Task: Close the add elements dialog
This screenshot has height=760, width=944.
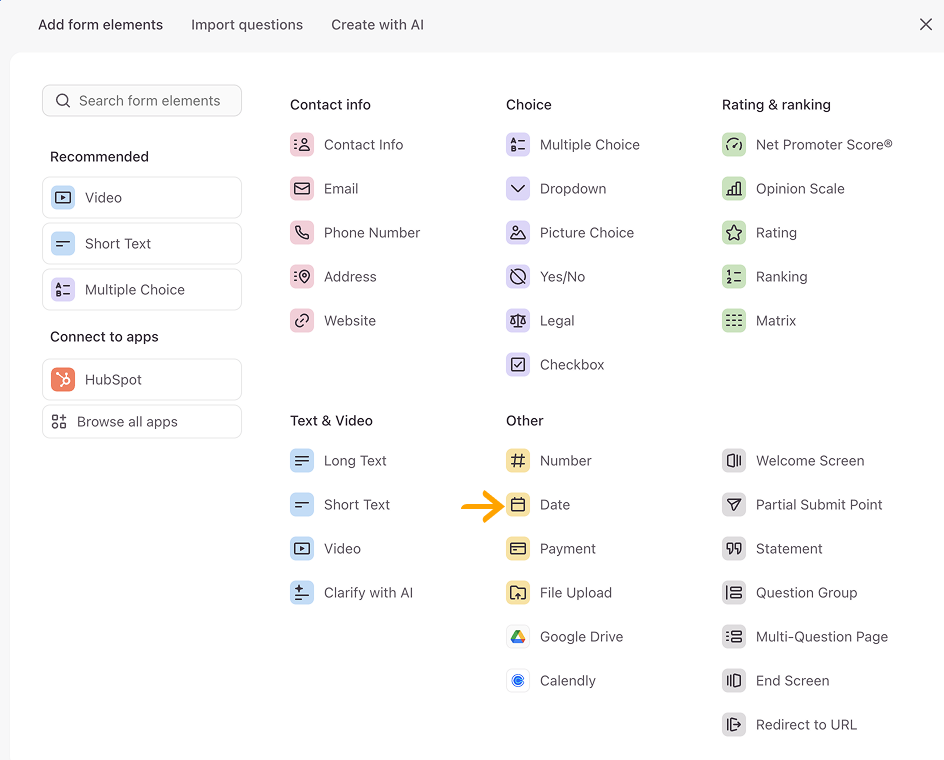Action: pos(926,24)
